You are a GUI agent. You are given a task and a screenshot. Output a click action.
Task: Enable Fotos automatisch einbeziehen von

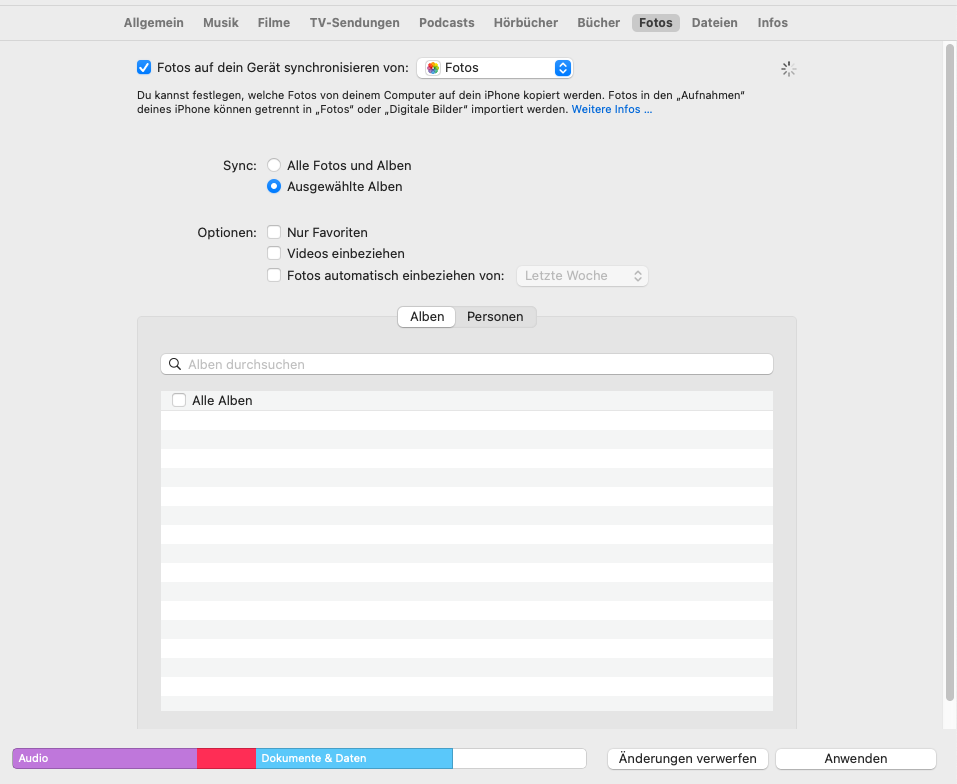(x=274, y=275)
